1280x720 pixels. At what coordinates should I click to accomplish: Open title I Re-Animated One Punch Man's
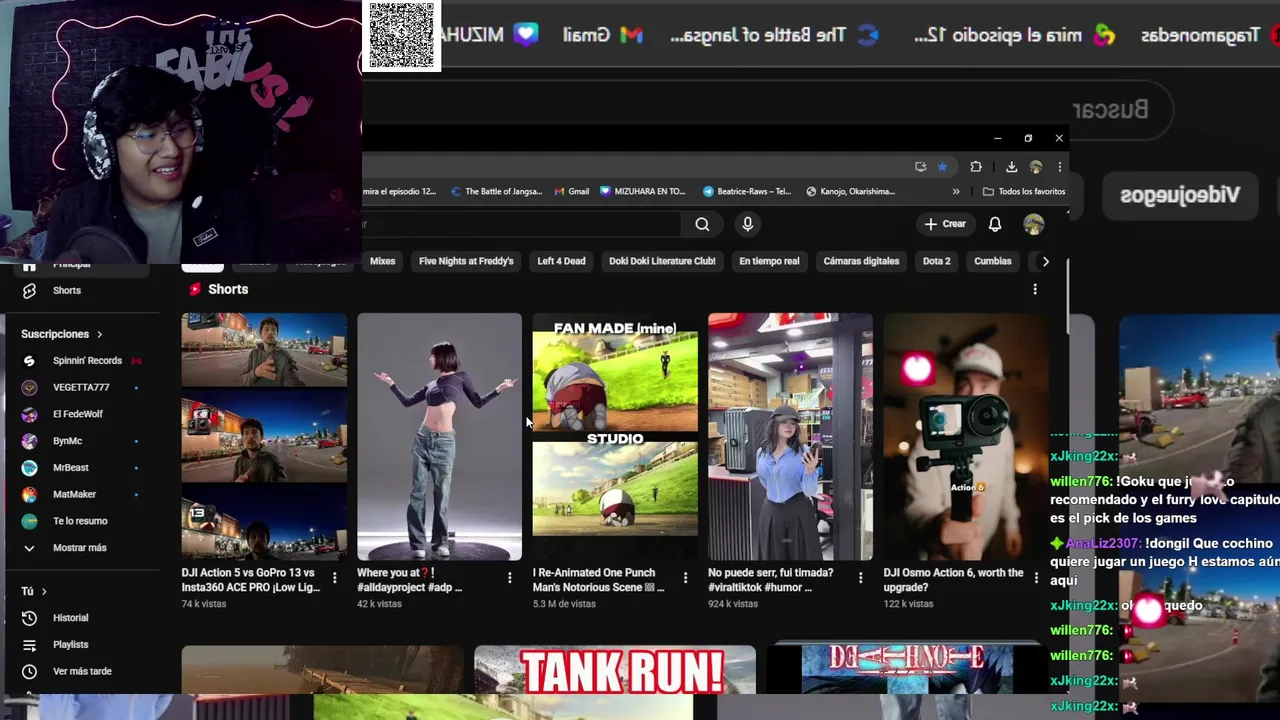598,580
